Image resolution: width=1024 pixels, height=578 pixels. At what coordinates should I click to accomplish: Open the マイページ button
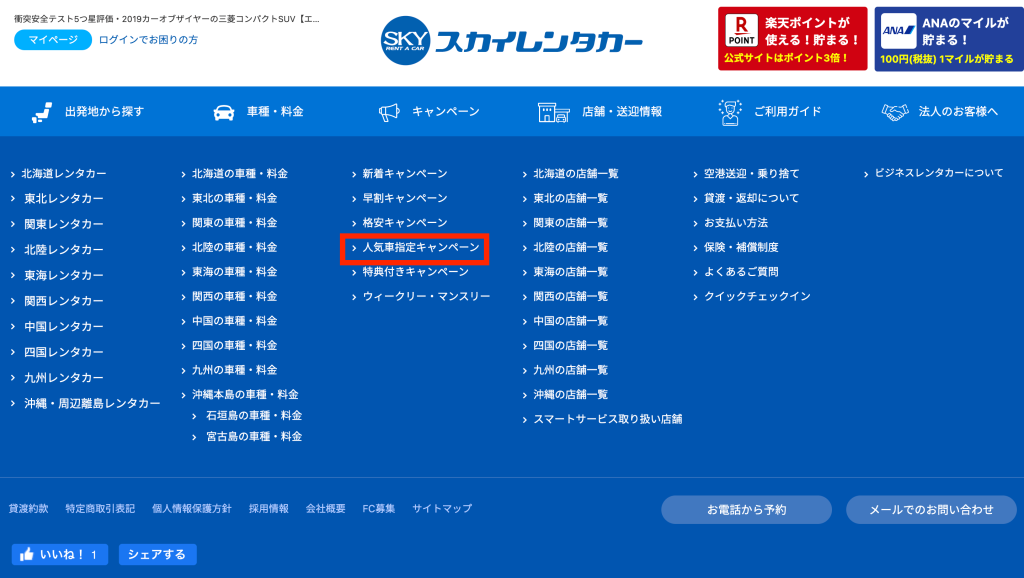tap(53, 40)
